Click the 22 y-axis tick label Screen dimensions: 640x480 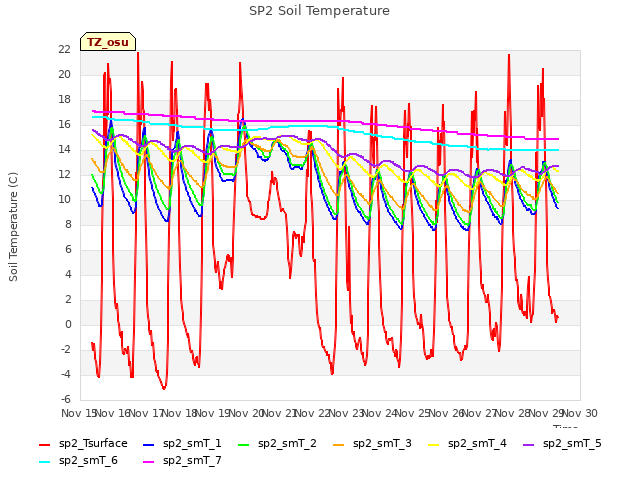tap(64, 50)
